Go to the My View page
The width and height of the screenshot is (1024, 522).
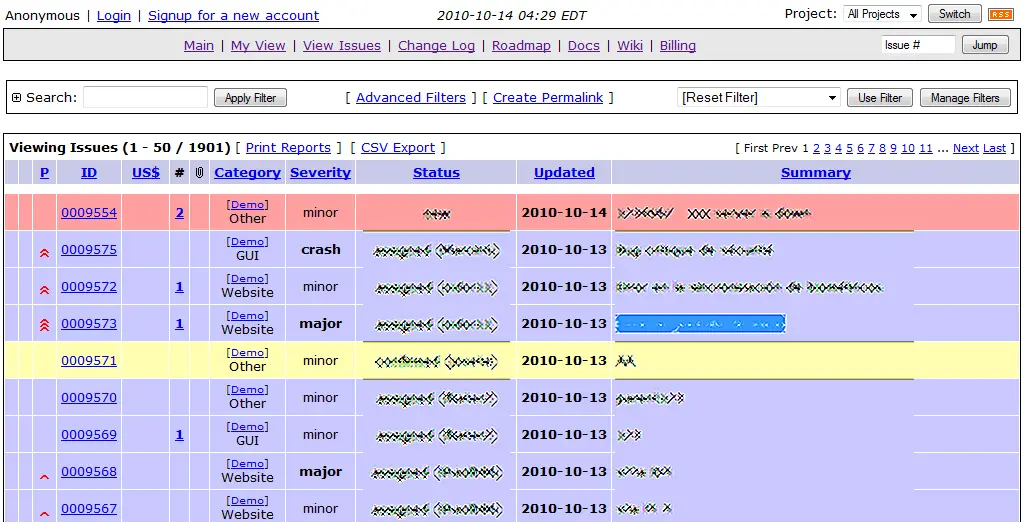(258, 45)
